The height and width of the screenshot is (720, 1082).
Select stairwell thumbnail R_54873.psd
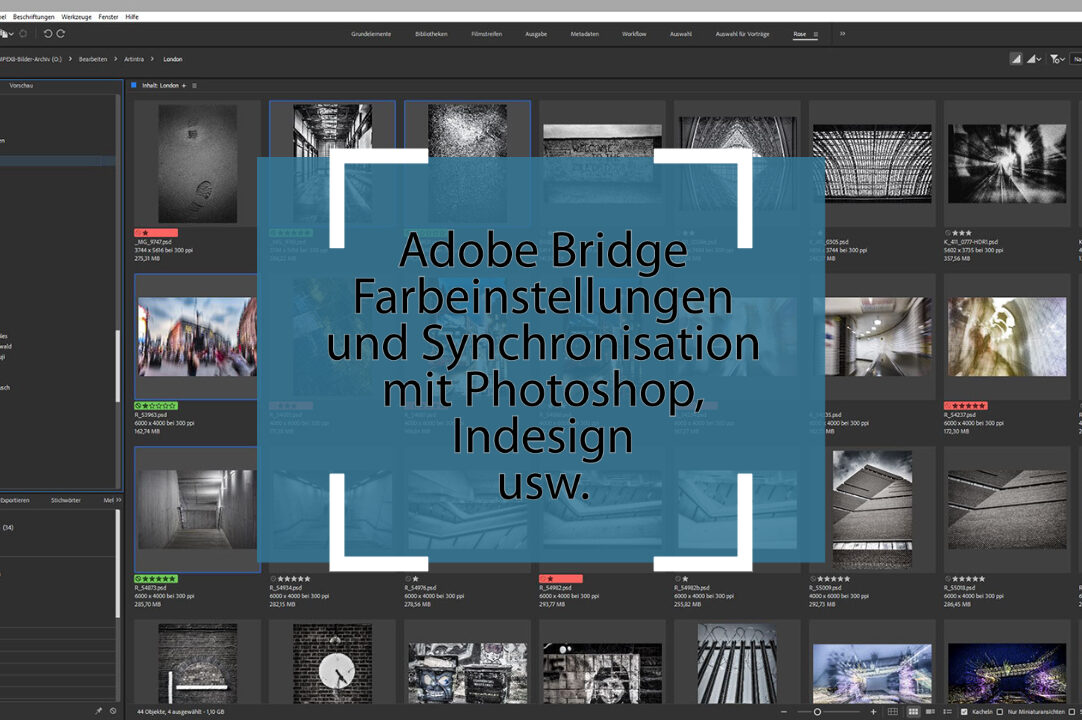[197, 509]
